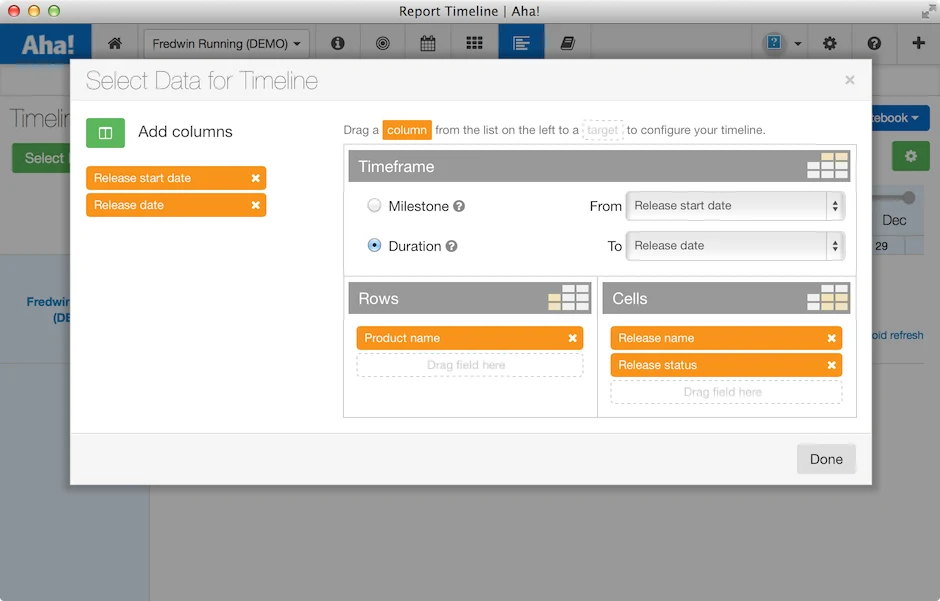This screenshot has height=601, width=940.
Task: Click the avoid refresh link behind dialog
Action: [897, 336]
